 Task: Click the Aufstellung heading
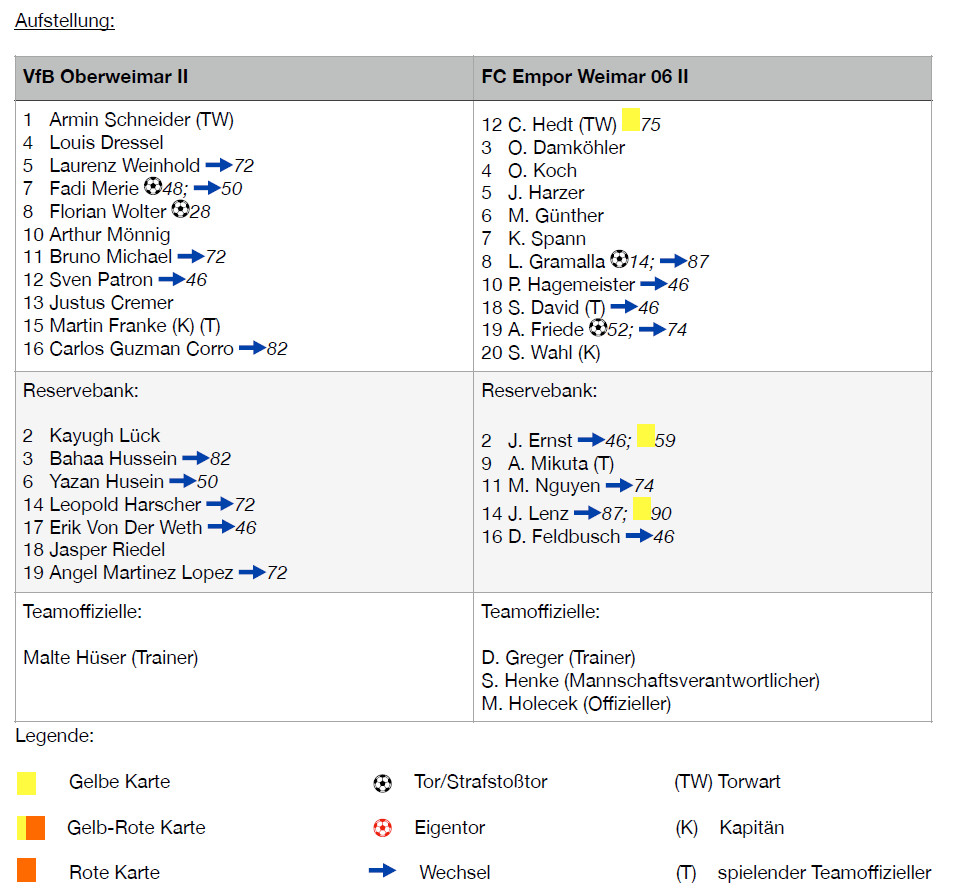pyautogui.click(x=64, y=20)
